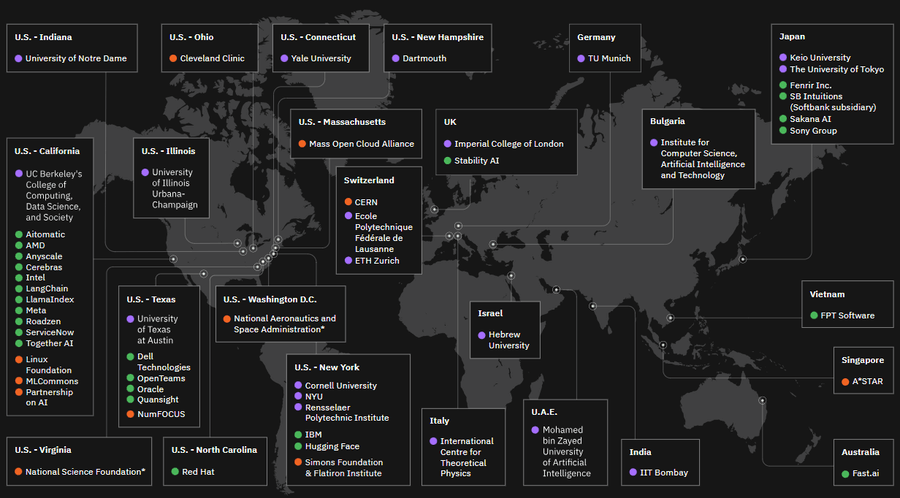Click the purple dot beside Yale University

coord(285,59)
